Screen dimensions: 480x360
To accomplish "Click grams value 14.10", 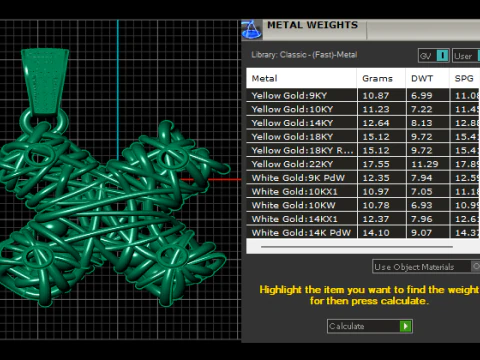I will pyautogui.click(x=376, y=233).
